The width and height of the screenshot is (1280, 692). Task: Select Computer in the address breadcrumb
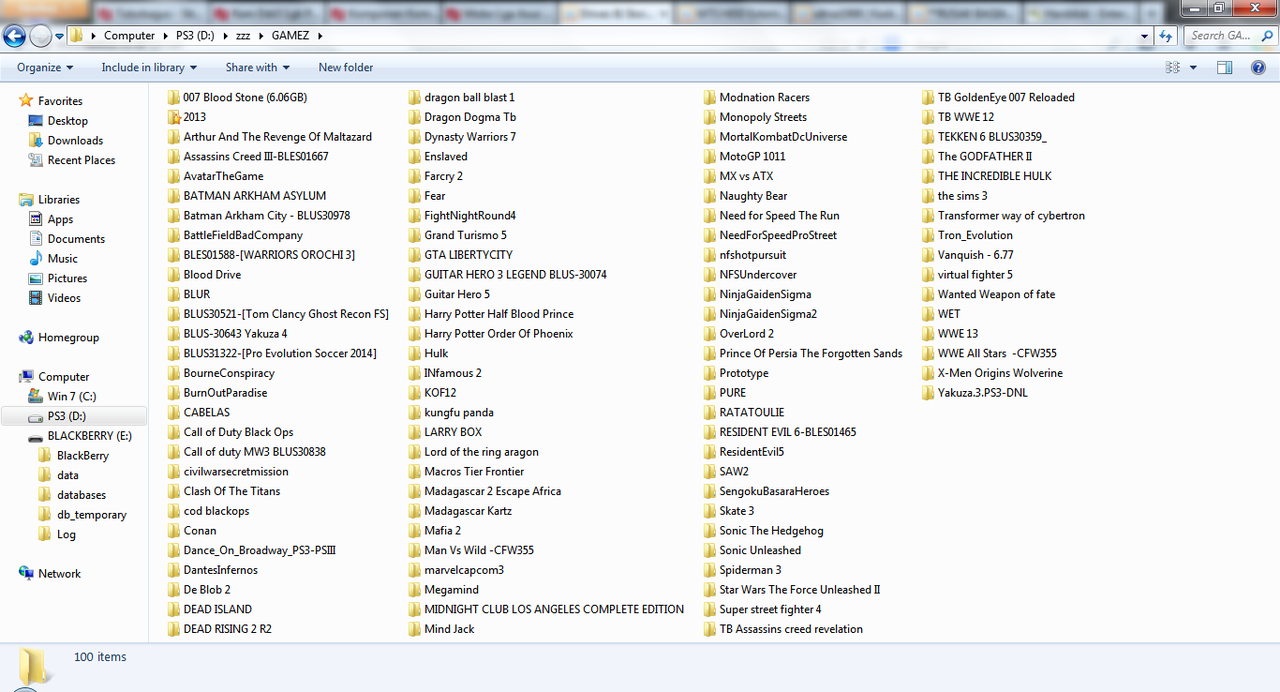point(130,36)
